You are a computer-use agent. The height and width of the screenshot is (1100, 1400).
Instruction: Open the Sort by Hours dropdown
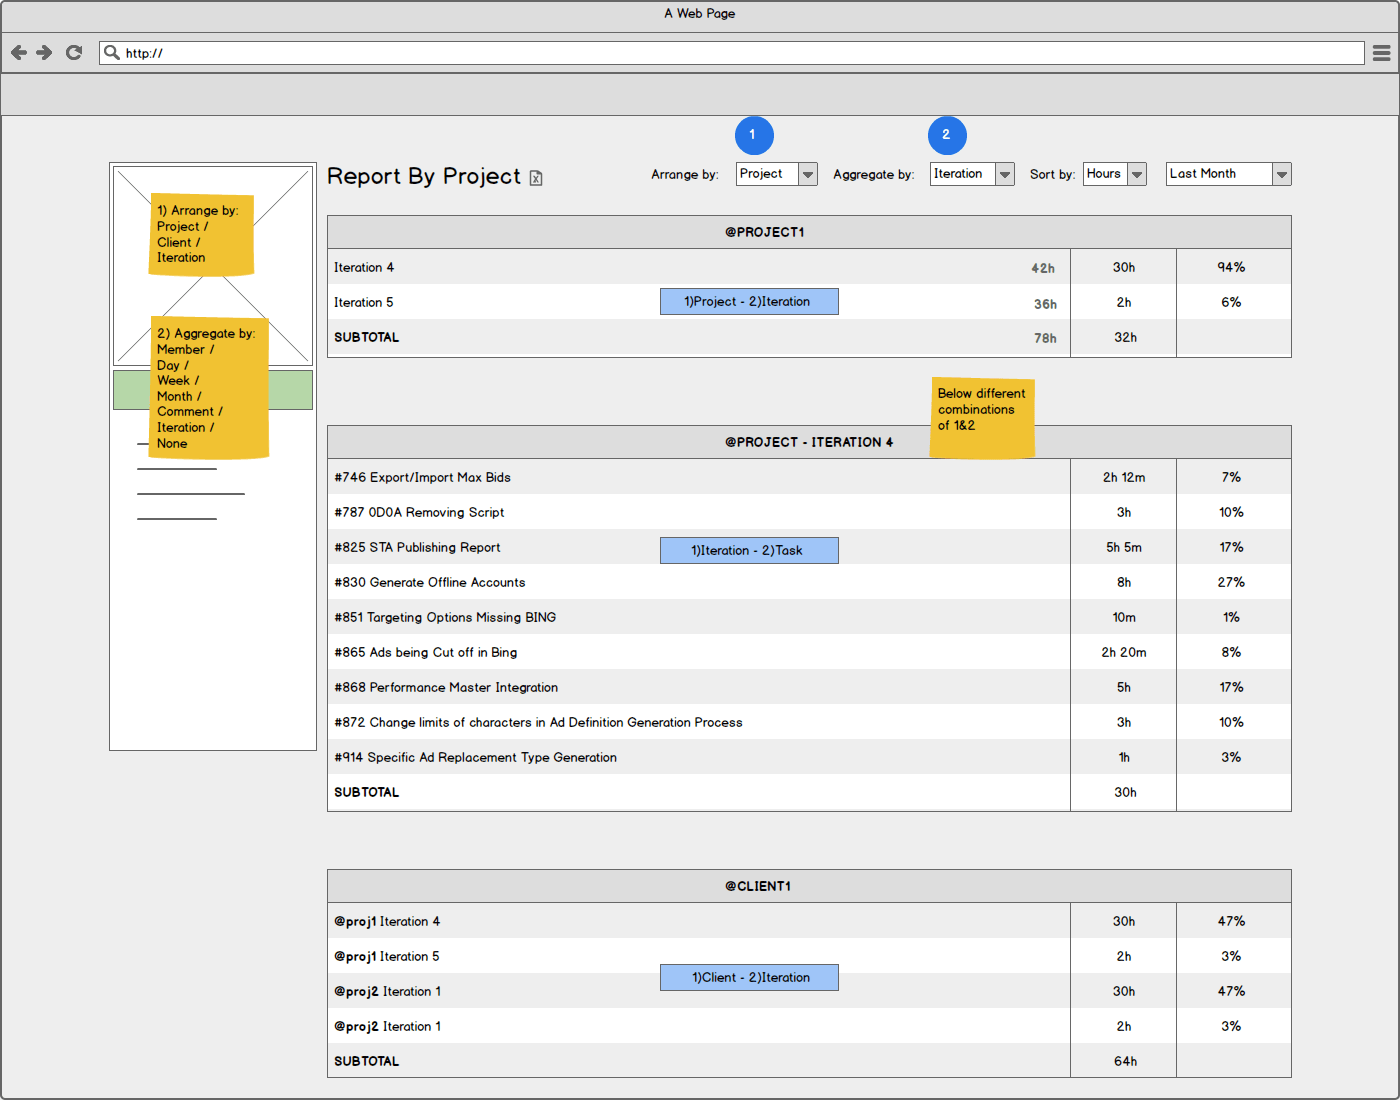pos(1114,174)
